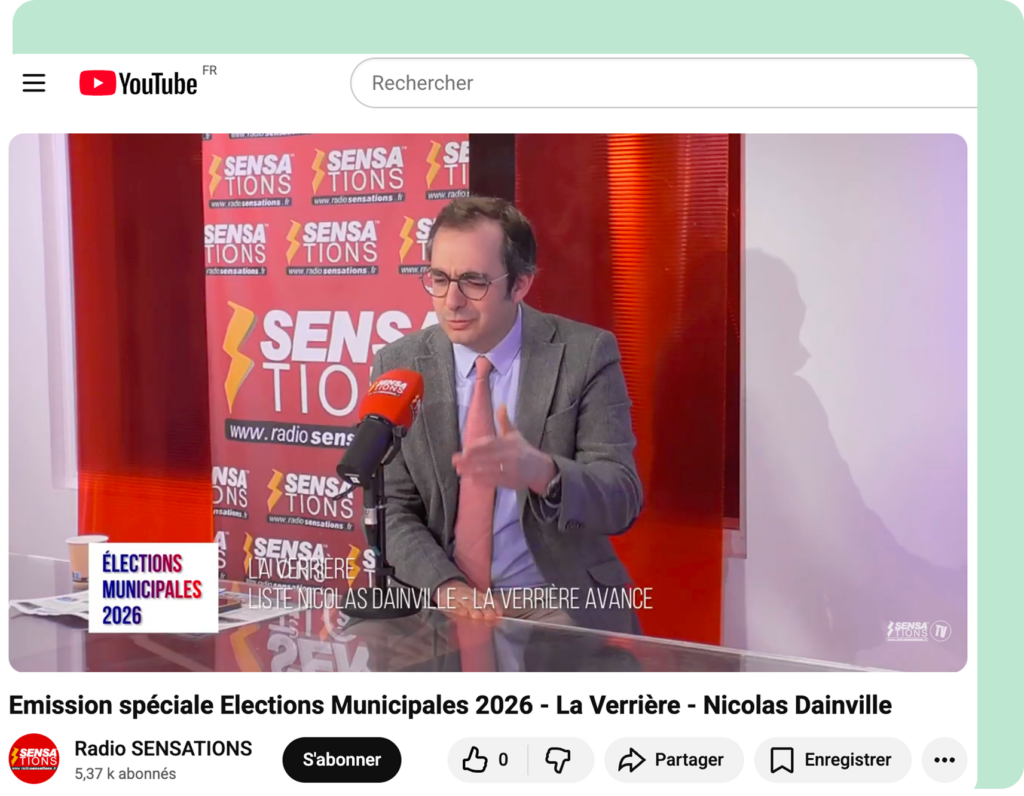The image size is (1024, 796).
Task: Click the 5,37 k abonnés subscriber count
Action: (x=125, y=774)
